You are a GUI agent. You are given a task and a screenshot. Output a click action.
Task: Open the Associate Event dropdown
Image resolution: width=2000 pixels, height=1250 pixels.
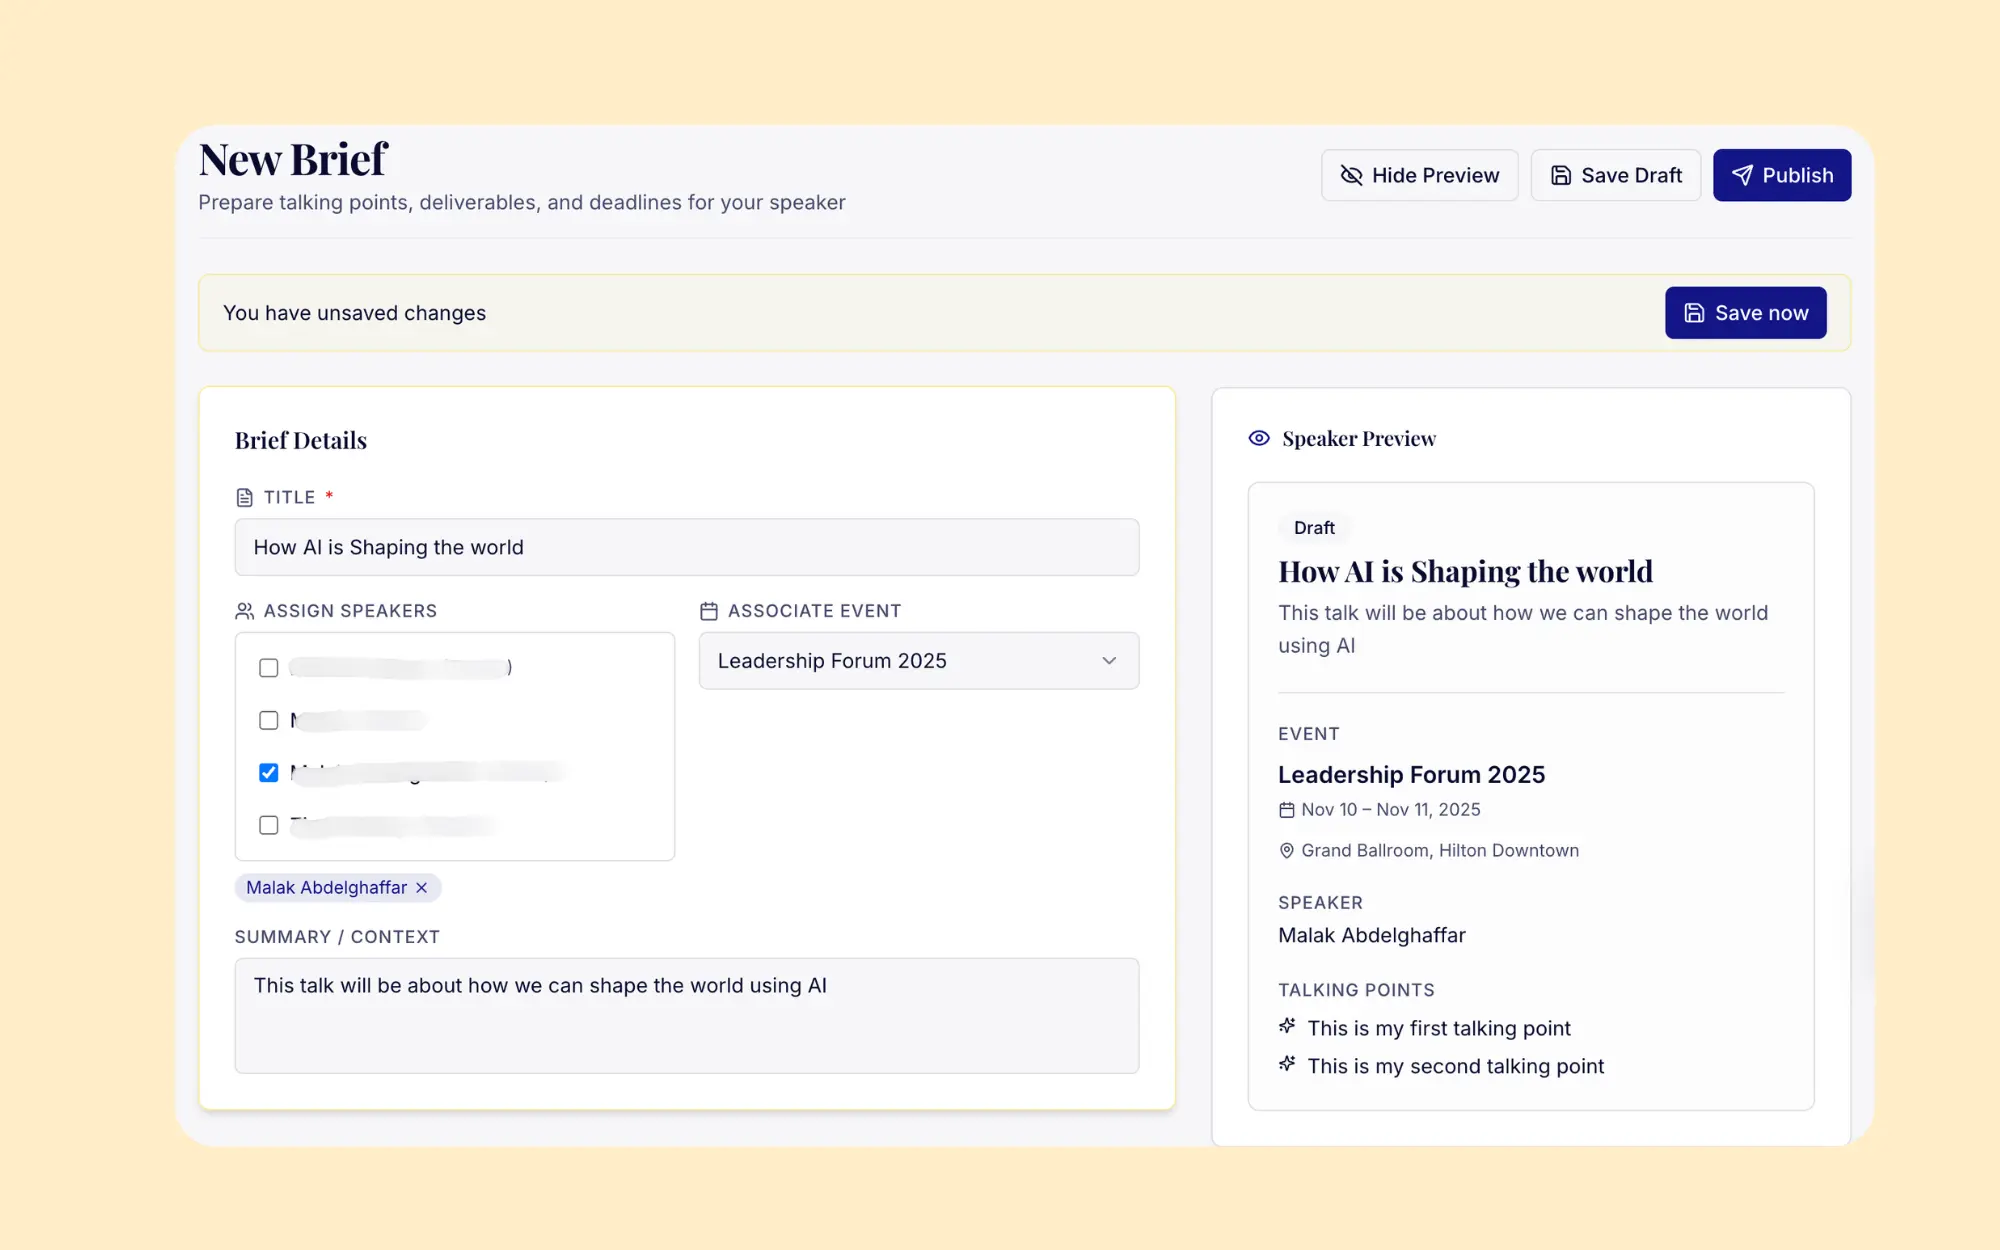coord(918,661)
